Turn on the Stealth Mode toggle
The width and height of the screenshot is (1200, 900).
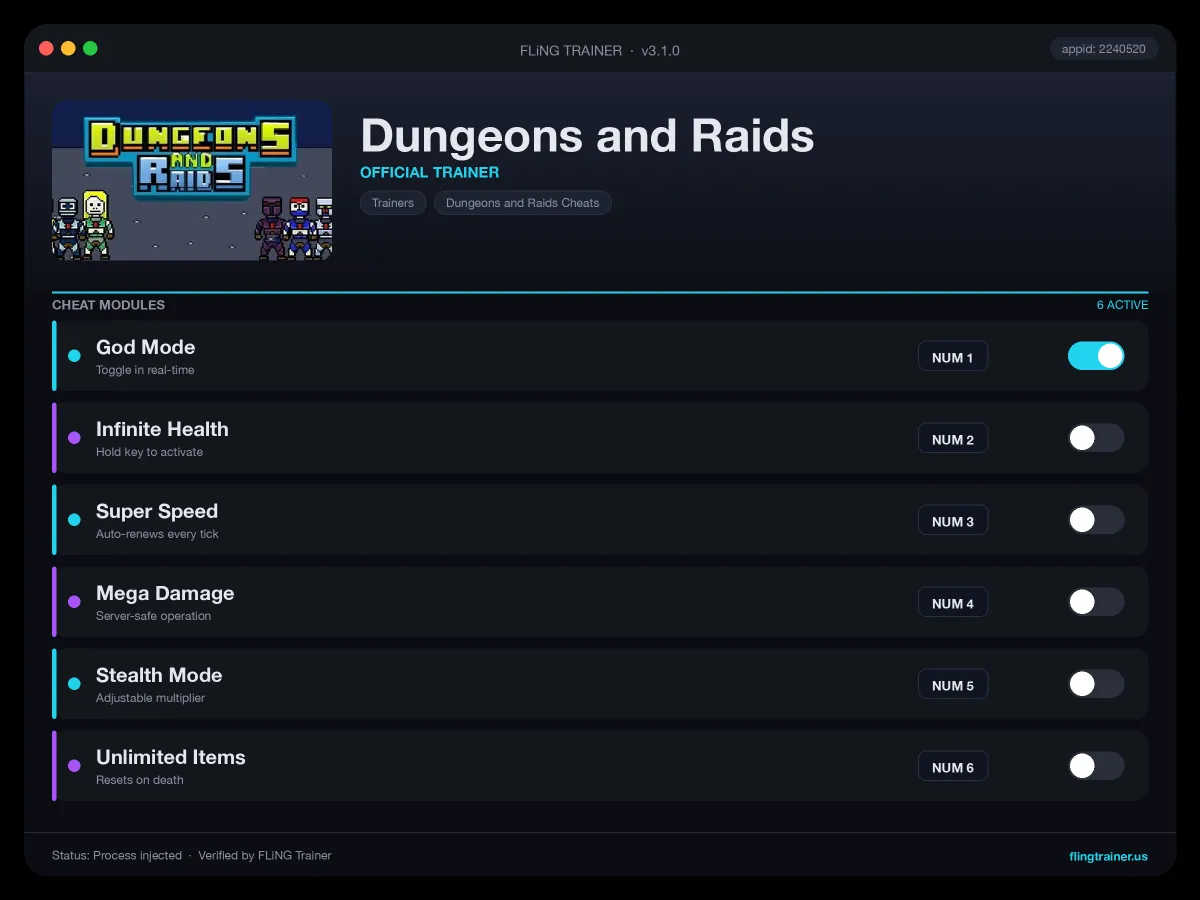(1096, 684)
